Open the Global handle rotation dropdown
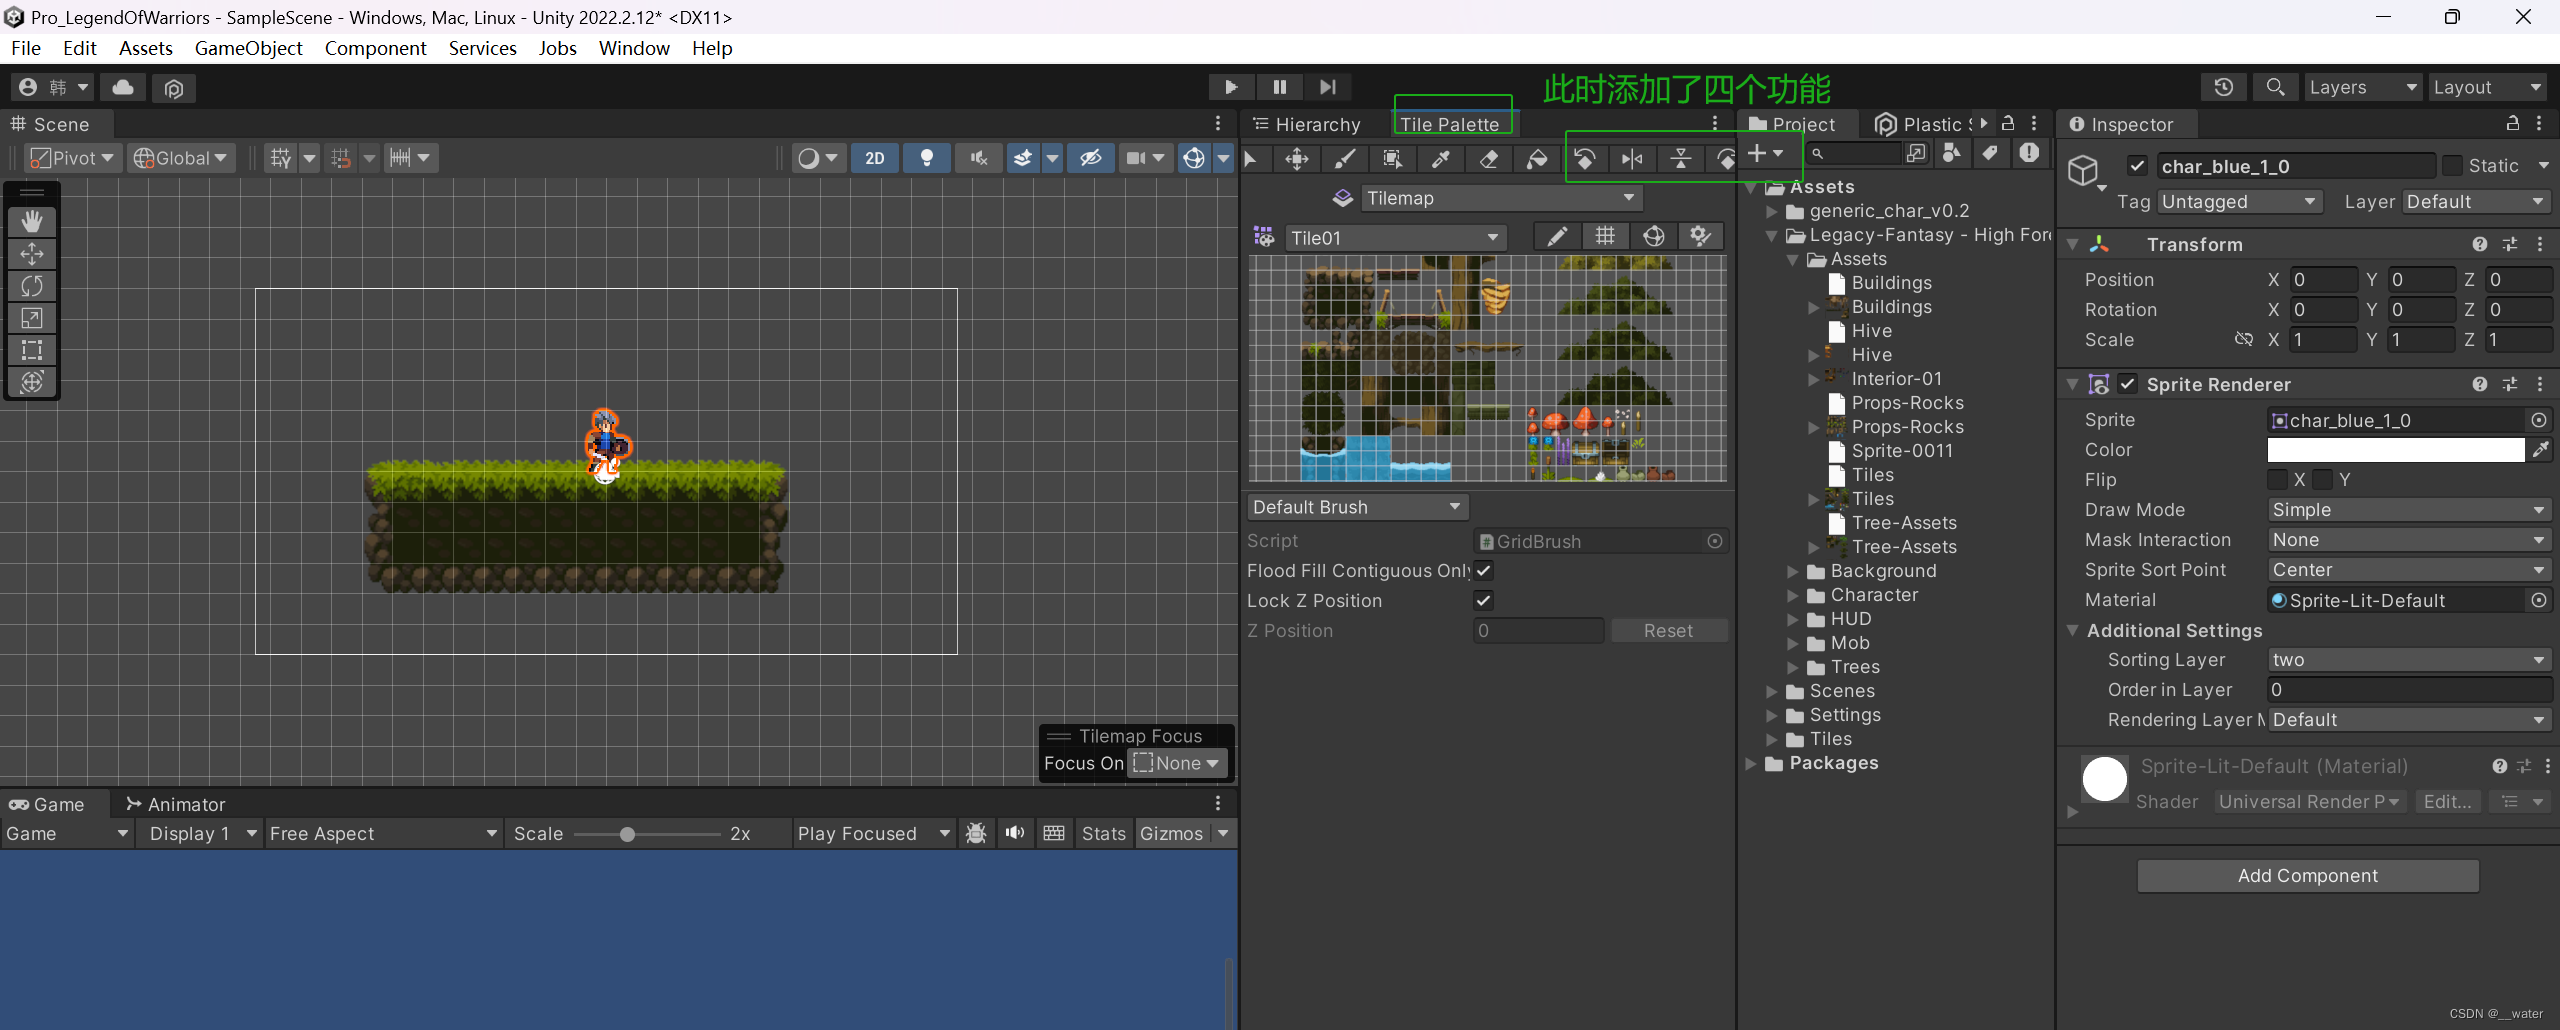2560x1030 pixels. pos(181,158)
